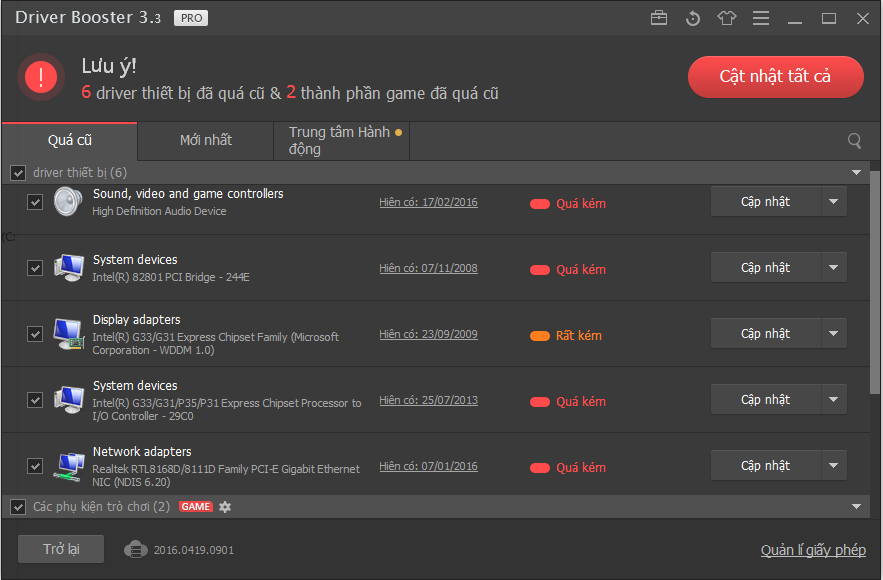Image resolution: width=883 pixels, height=580 pixels.
Task: Click the database version icon at bottom
Action: (x=135, y=550)
